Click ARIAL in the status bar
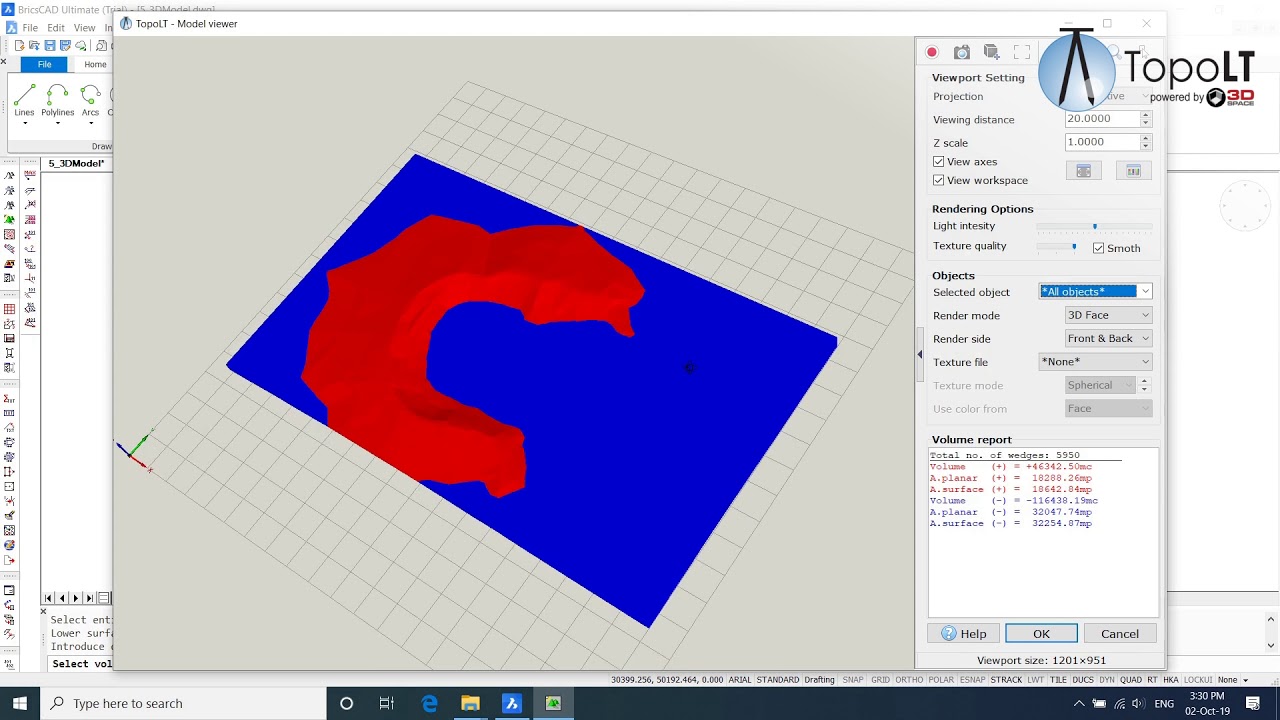1280x720 pixels. (740, 680)
